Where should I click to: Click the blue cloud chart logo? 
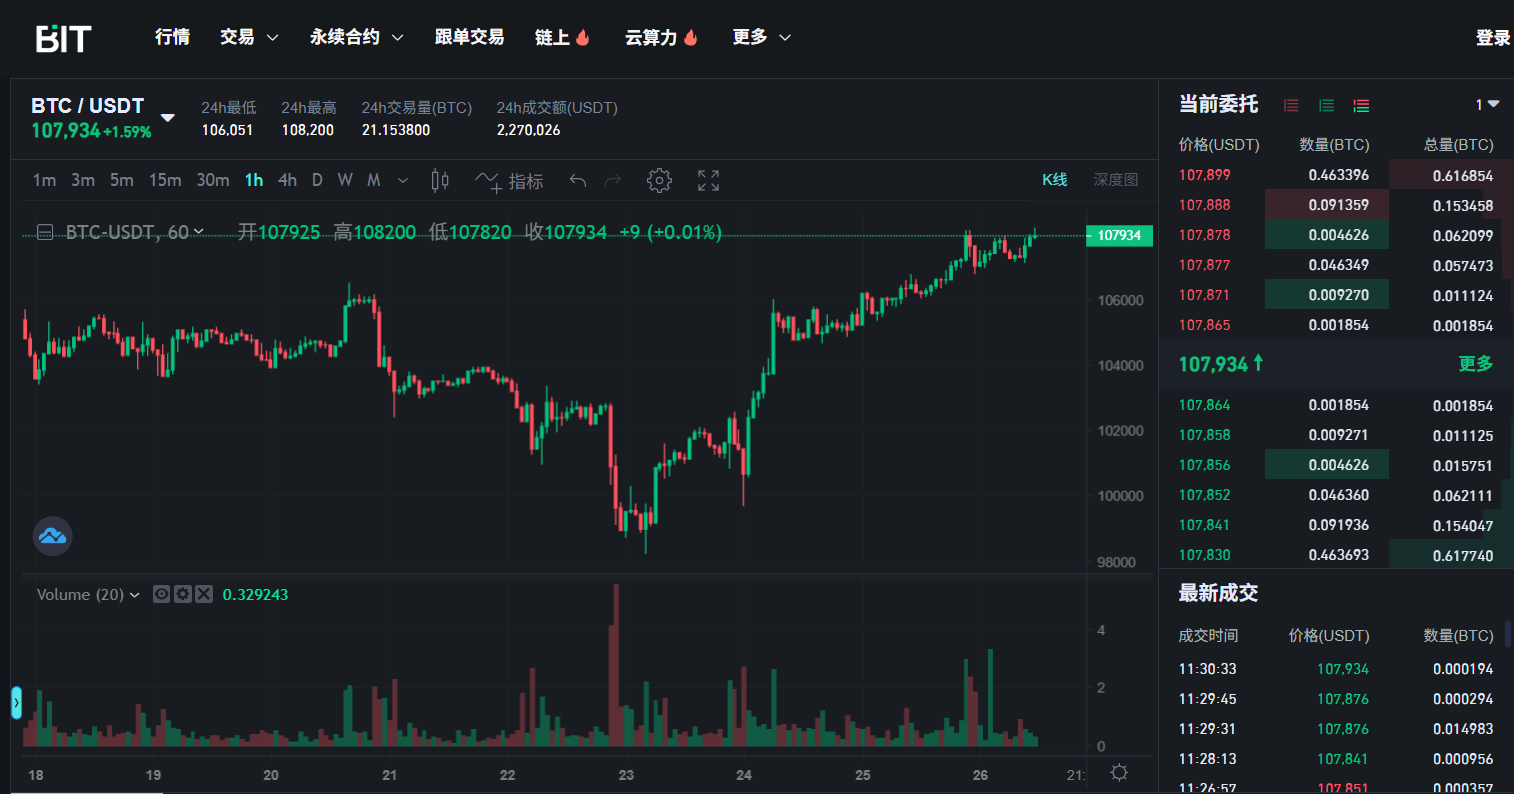click(x=52, y=536)
